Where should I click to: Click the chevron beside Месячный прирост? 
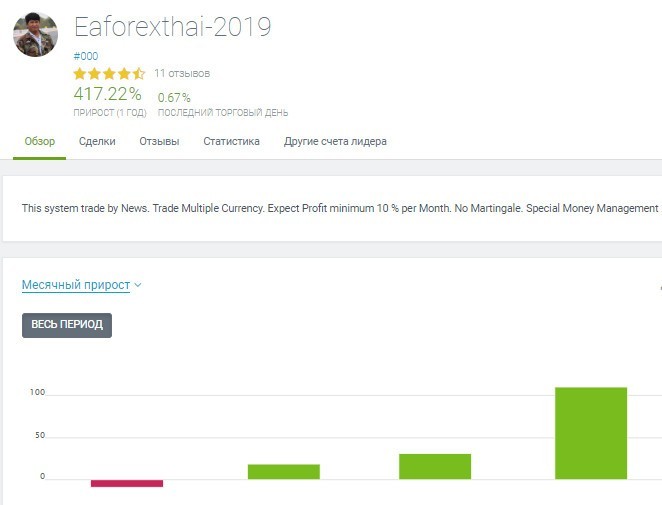(x=138, y=285)
